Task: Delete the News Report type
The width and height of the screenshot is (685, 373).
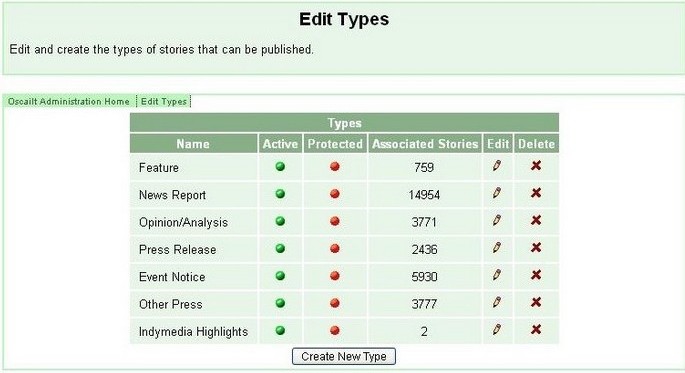Action: (x=536, y=193)
